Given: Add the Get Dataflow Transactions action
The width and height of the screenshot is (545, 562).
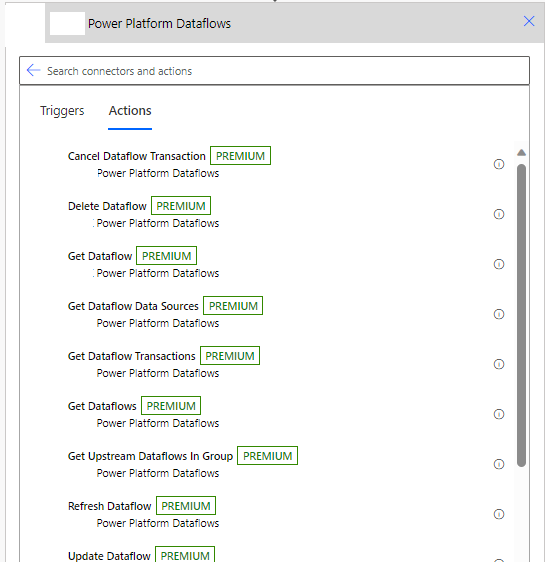Looking at the screenshot, I should [x=132, y=356].
